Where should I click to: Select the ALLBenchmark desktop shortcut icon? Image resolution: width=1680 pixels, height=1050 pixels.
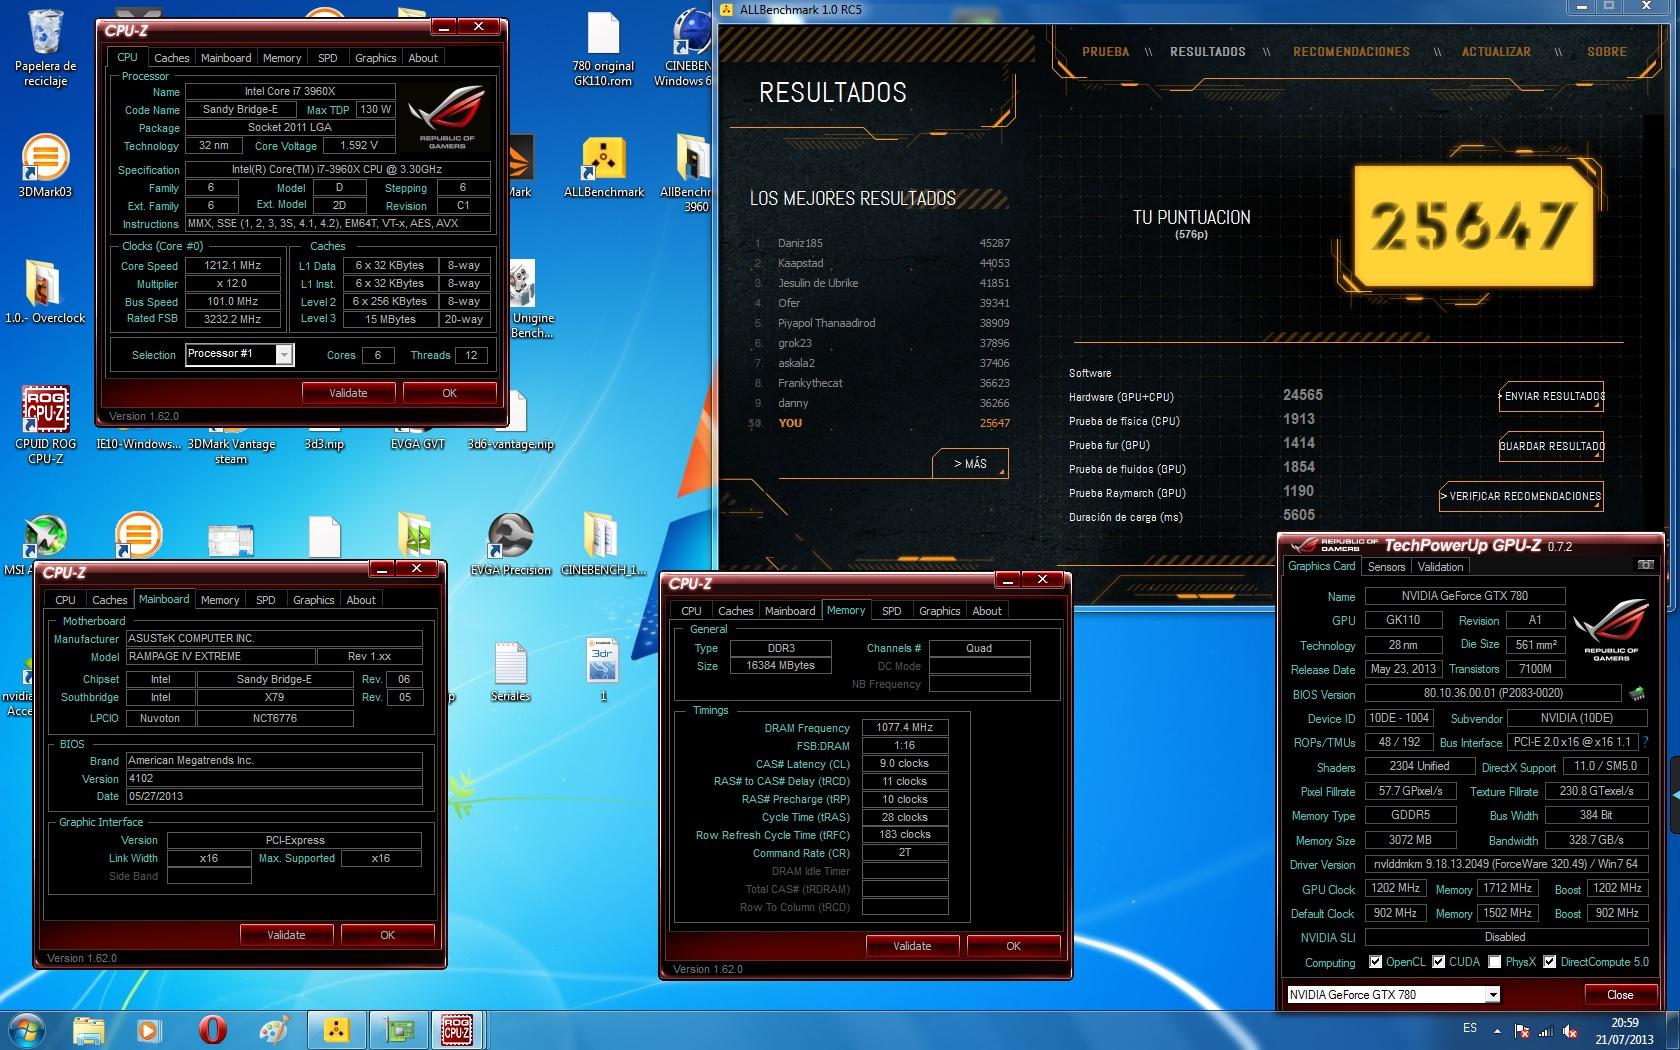point(603,166)
